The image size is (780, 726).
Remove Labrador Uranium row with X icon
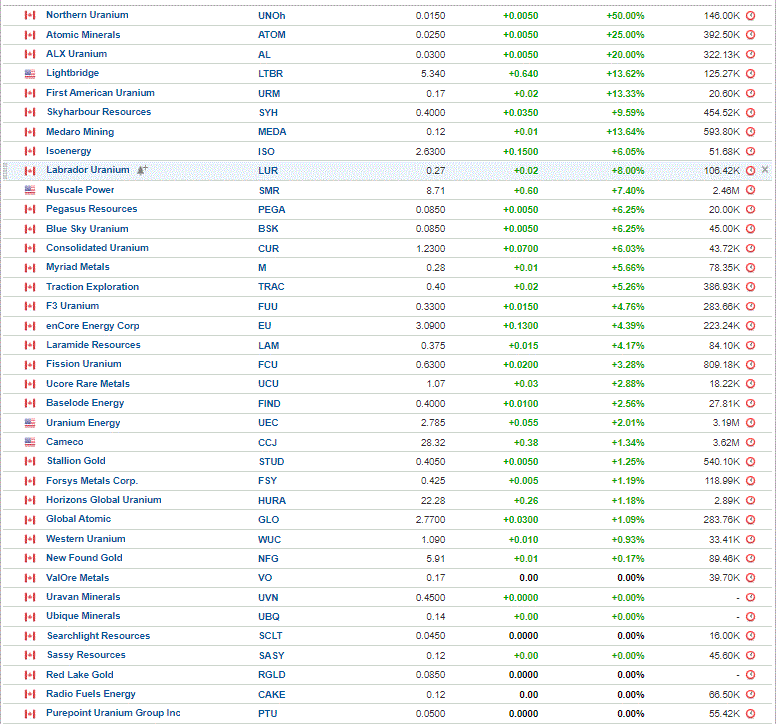point(765,170)
